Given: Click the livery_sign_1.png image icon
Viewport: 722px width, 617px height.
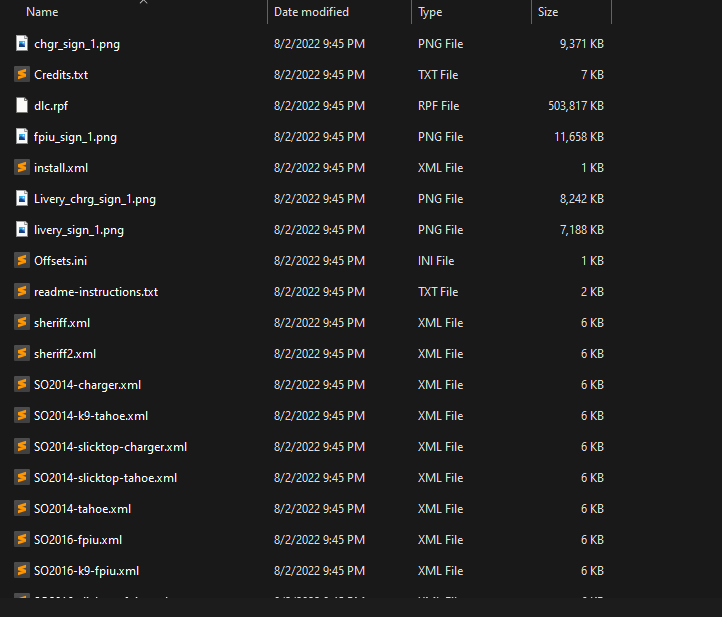Looking at the screenshot, I should point(22,230).
